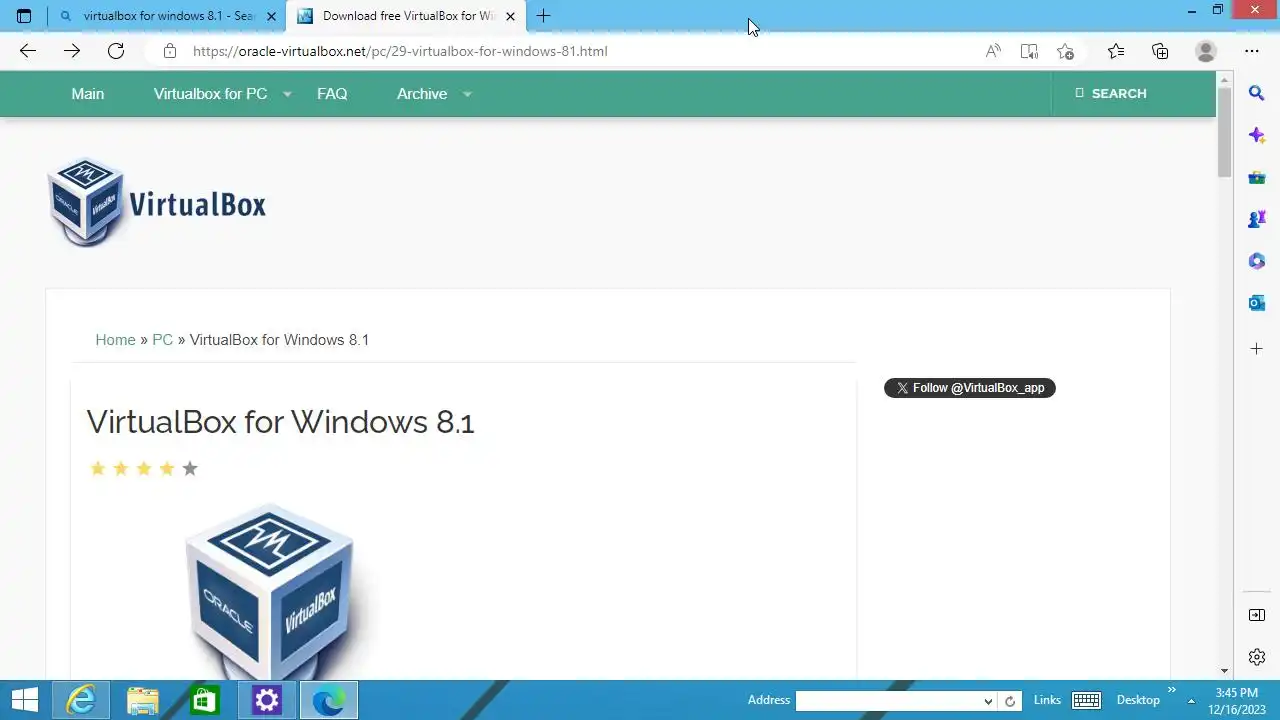Click the Windows Start button

pyautogui.click(x=24, y=700)
